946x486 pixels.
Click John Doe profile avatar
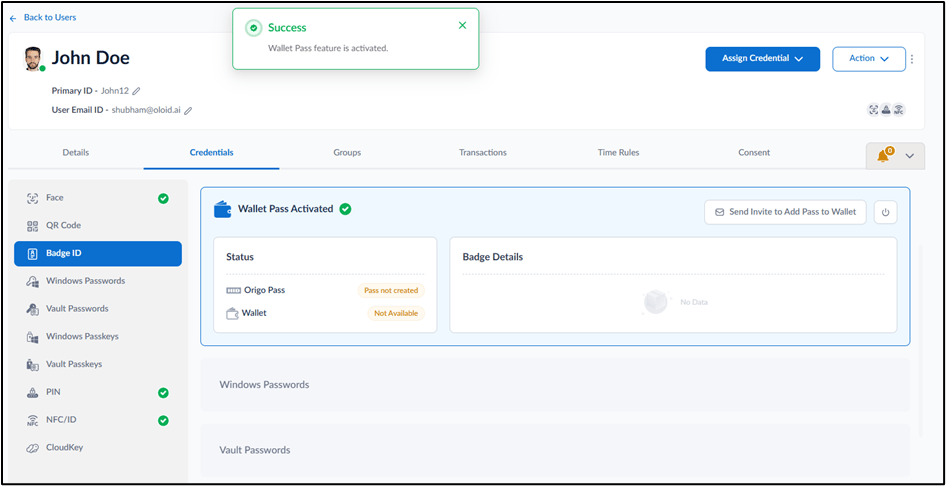[34, 59]
